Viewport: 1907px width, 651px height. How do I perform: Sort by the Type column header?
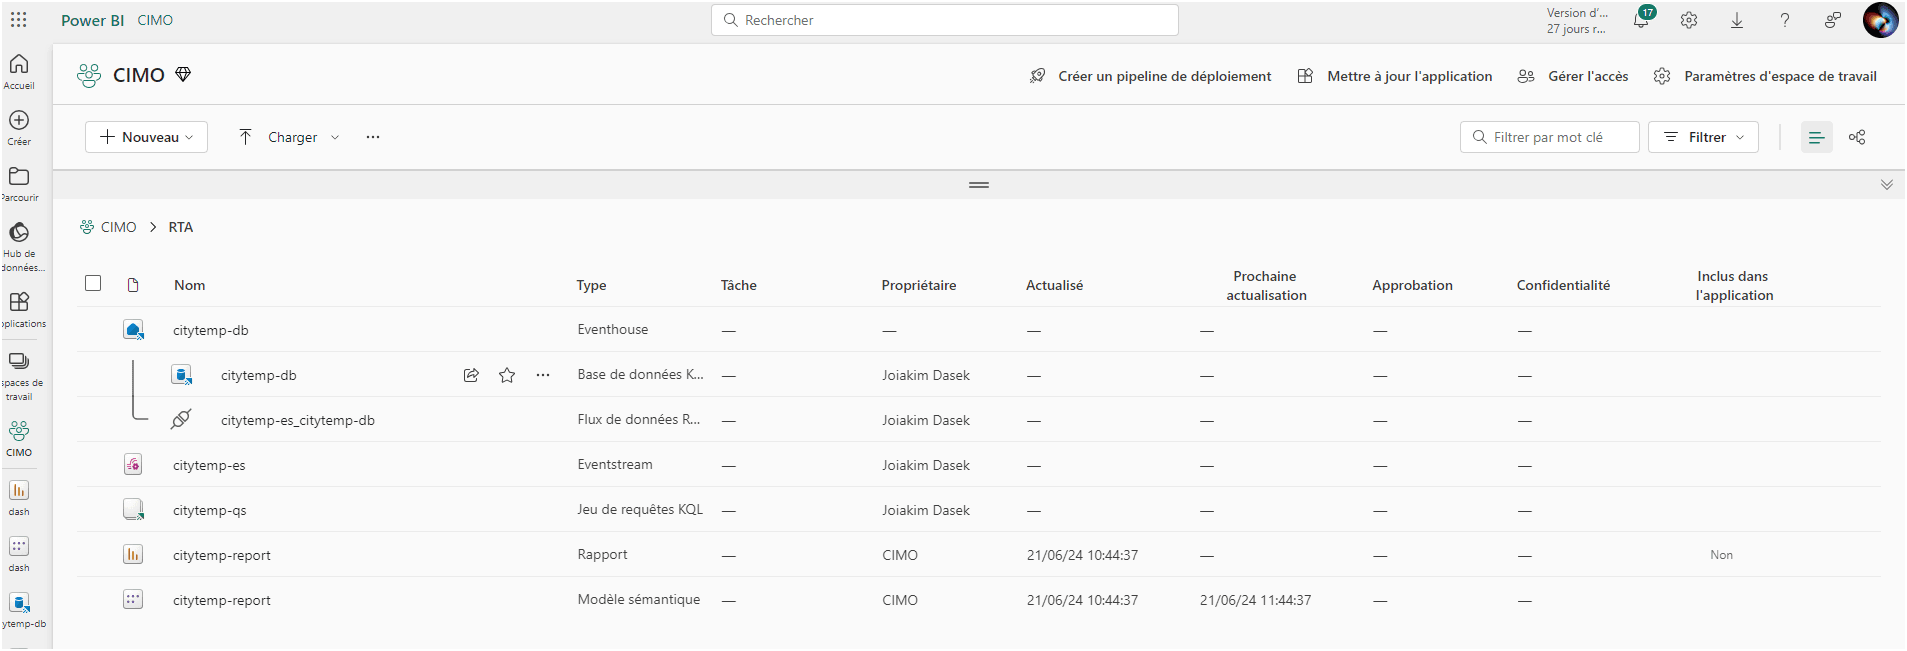tap(591, 285)
